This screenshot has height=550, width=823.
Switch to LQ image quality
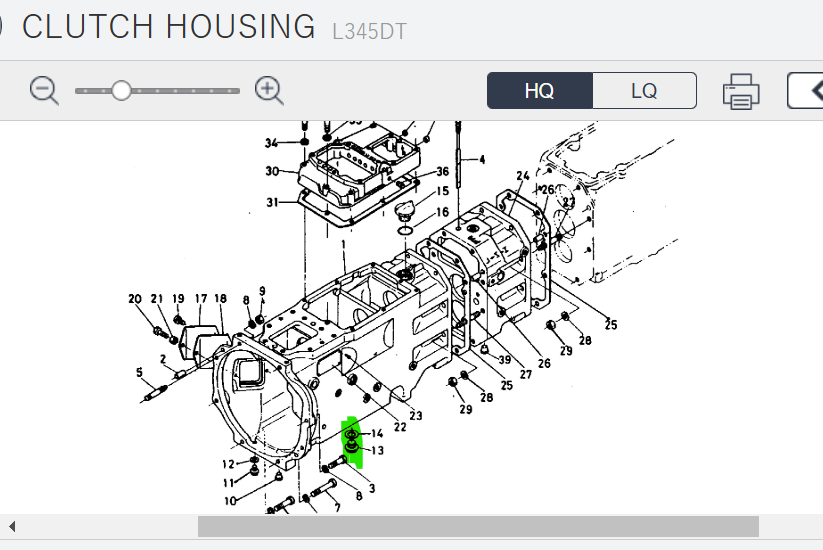click(644, 91)
